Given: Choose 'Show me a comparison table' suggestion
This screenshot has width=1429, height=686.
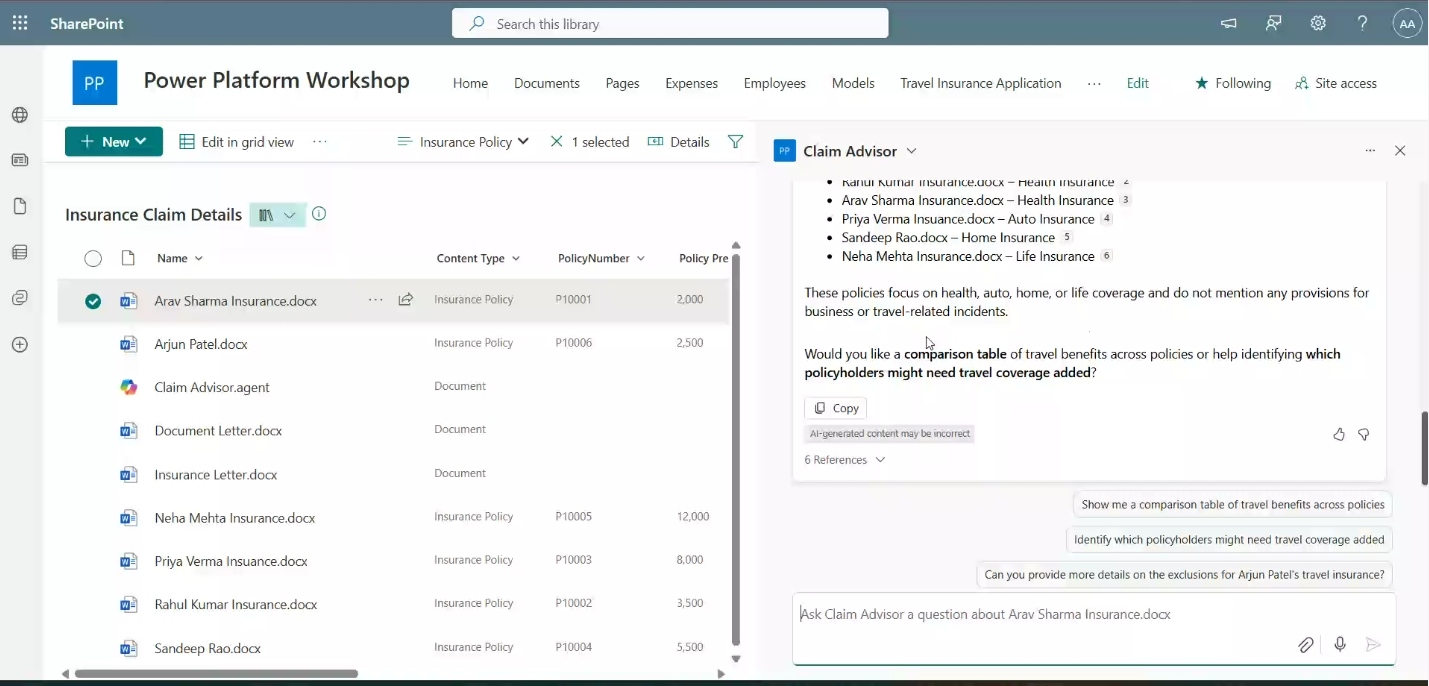Looking at the screenshot, I should click(x=1233, y=505).
